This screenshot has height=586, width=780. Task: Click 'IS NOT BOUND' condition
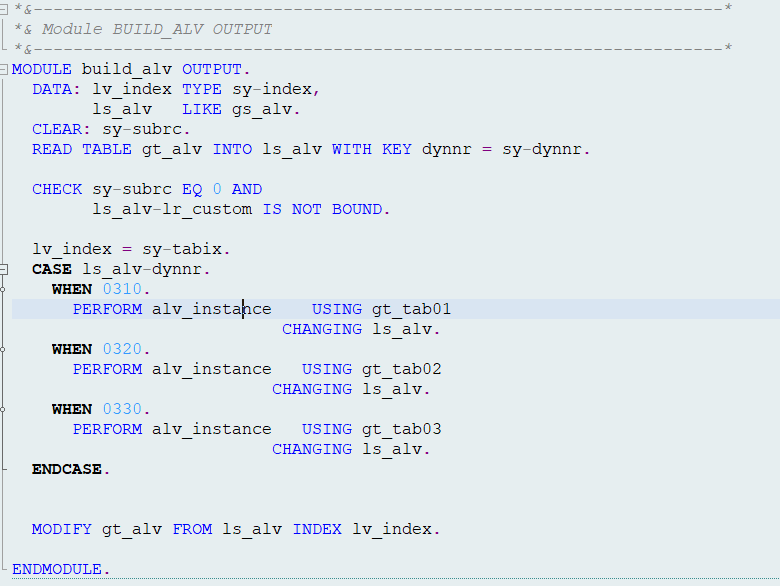pos(322,209)
